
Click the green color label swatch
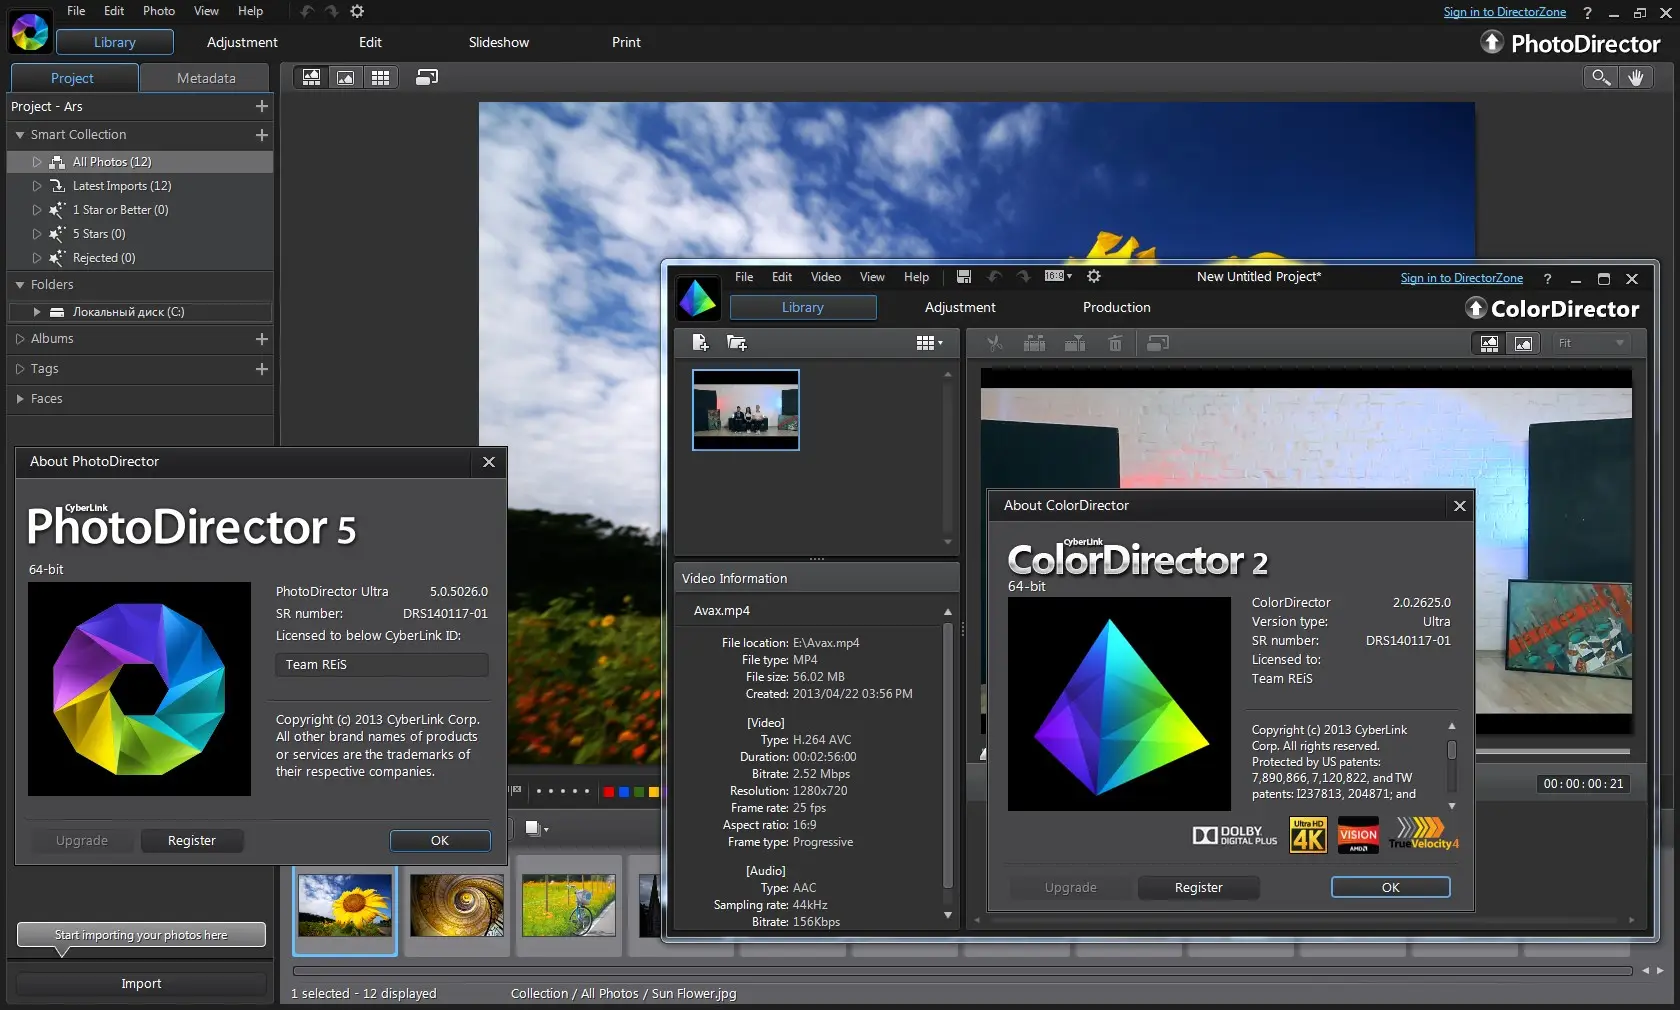(639, 792)
